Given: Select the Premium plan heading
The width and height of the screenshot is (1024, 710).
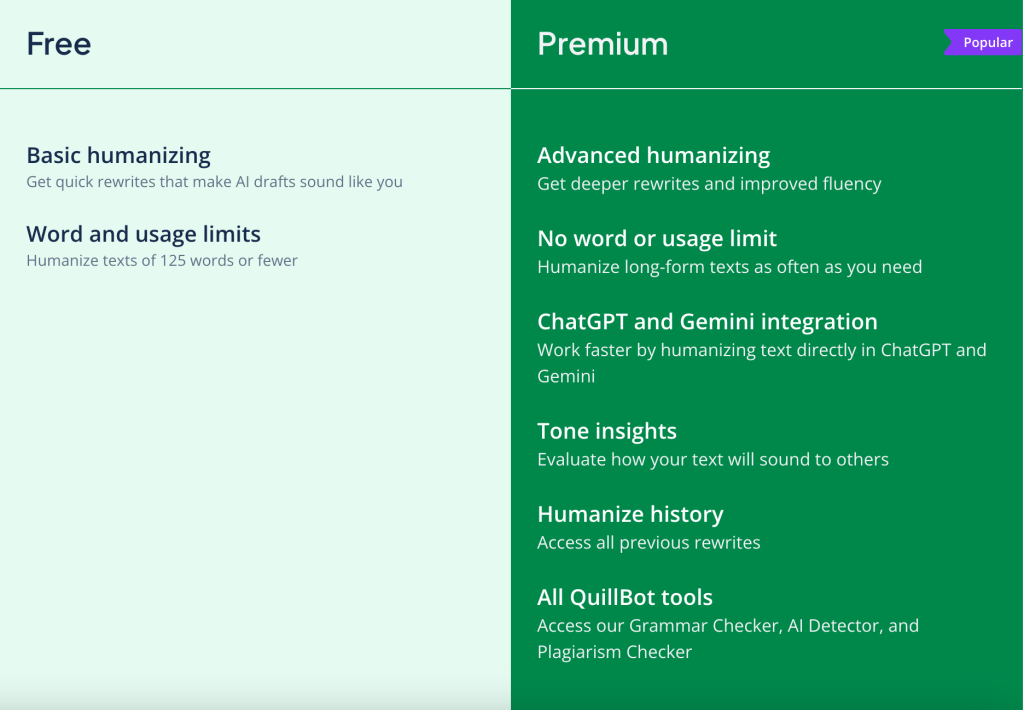Looking at the screenshot, I should [x=602, y=44].
